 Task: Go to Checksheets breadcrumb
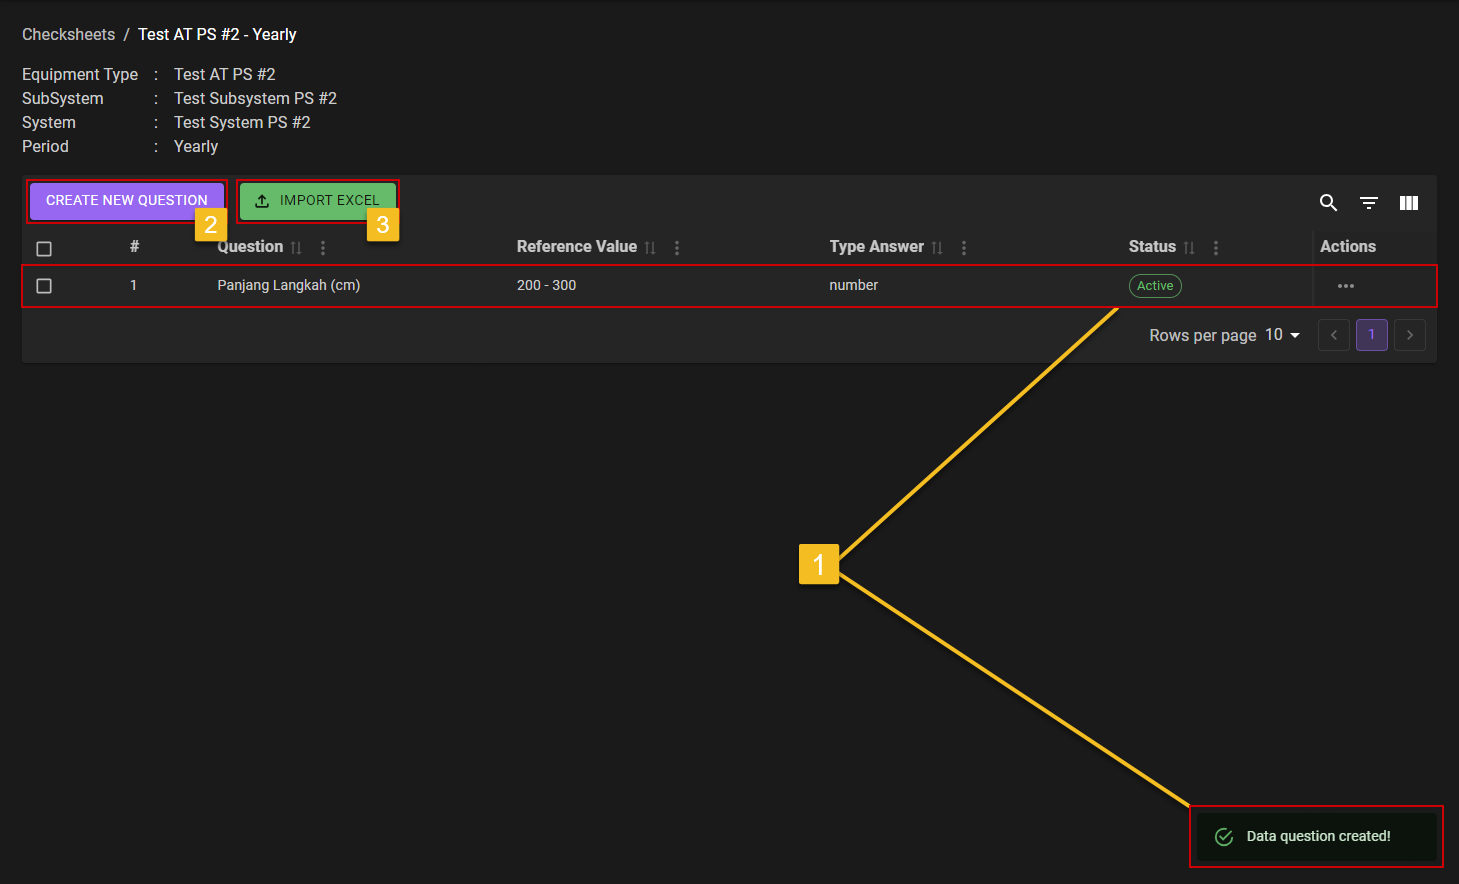pyautogui.click(x=68, y=34)
